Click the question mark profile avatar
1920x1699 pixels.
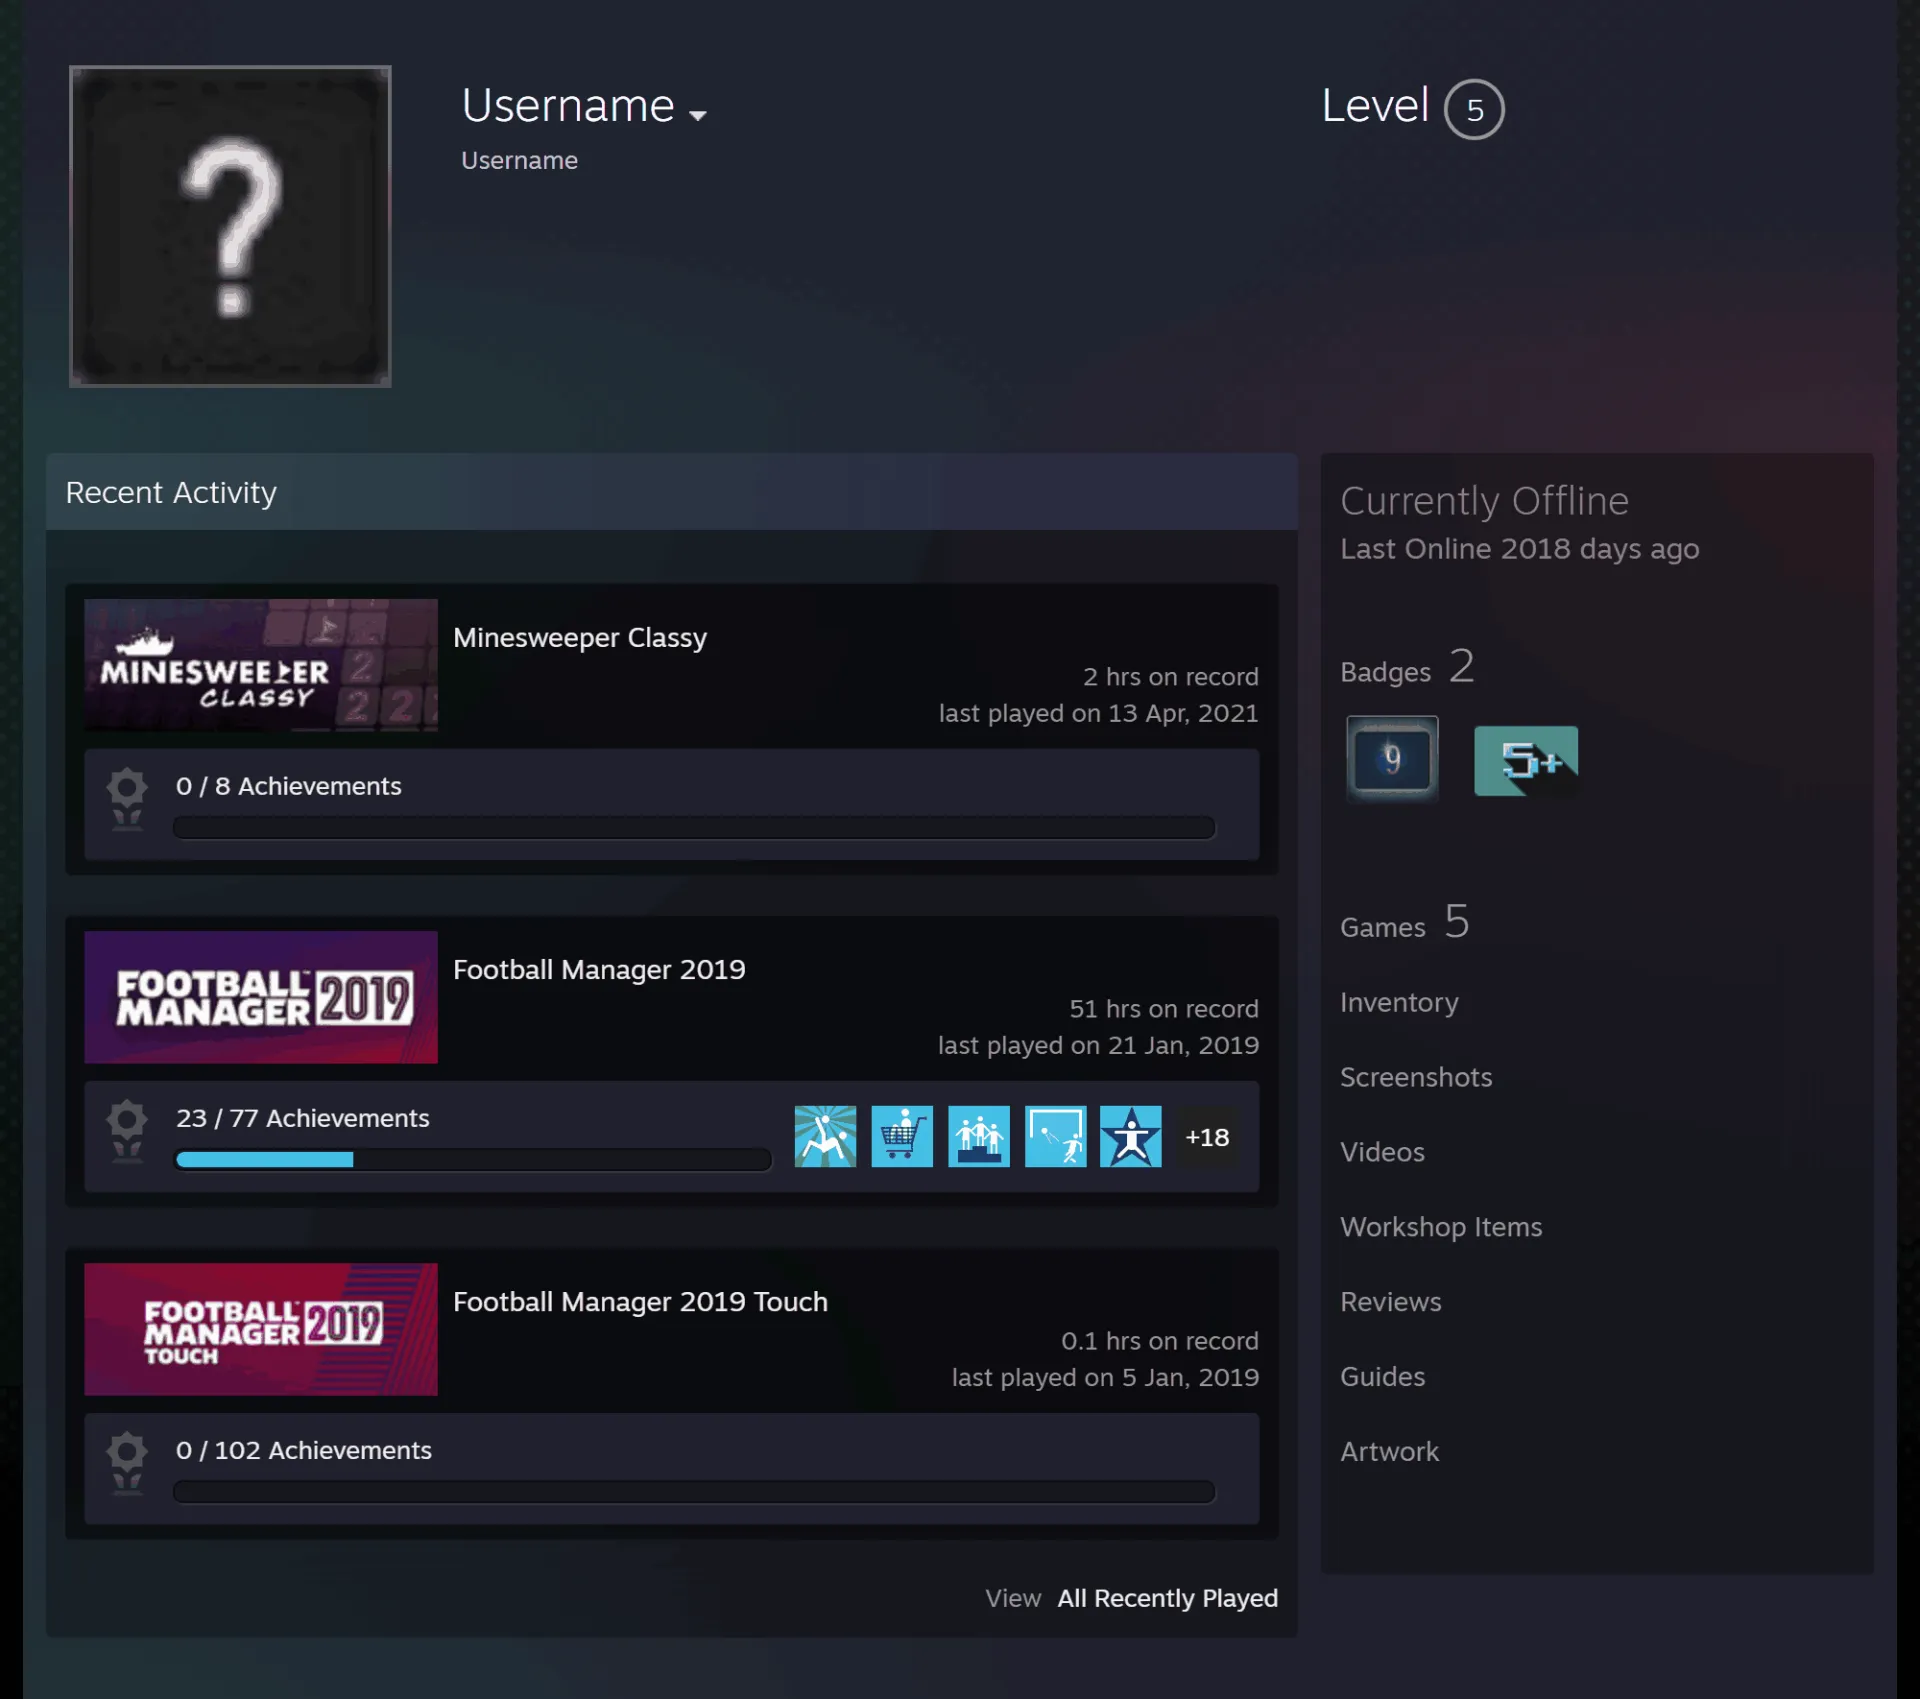pos(230,226)
